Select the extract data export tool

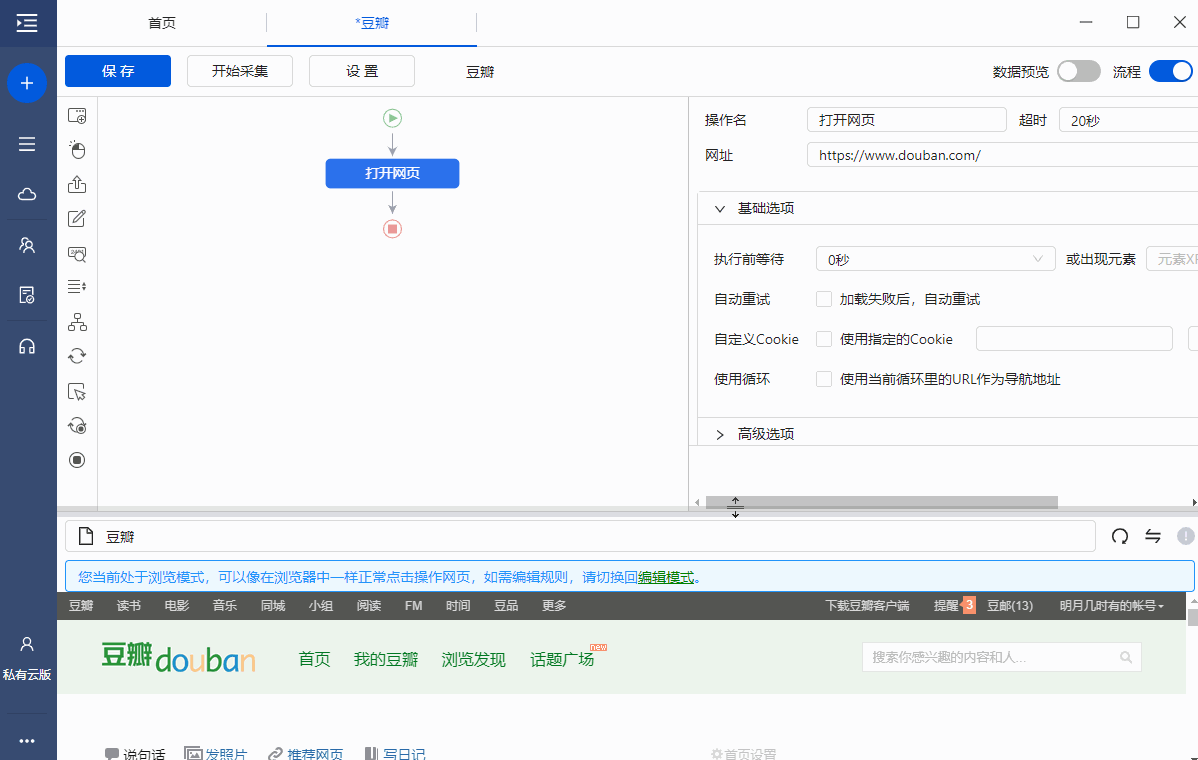coord(77,184)
